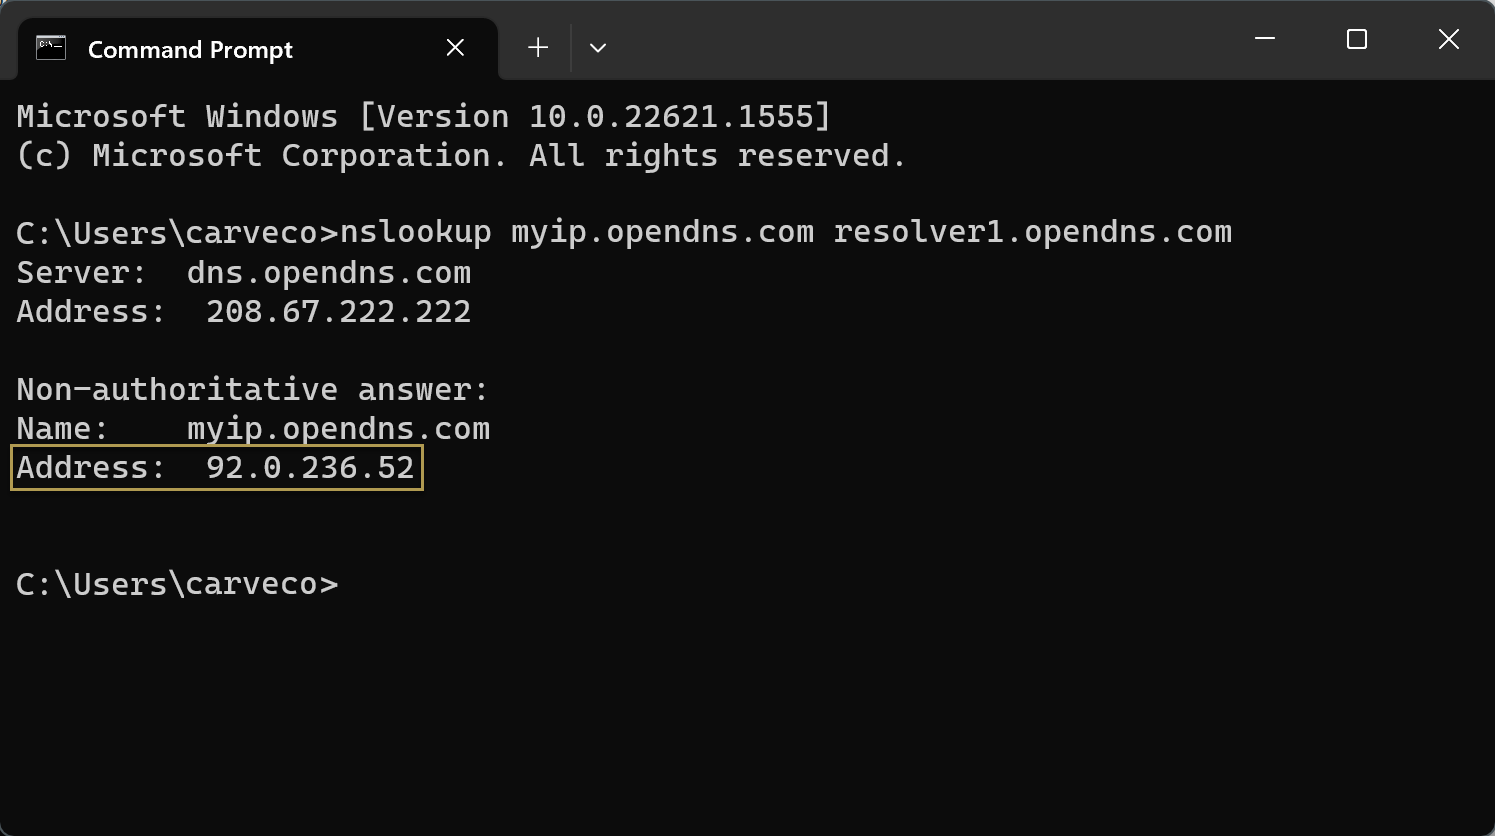
Task: Click the Server dns.opendns.com line
Action: tap(243, 273)
